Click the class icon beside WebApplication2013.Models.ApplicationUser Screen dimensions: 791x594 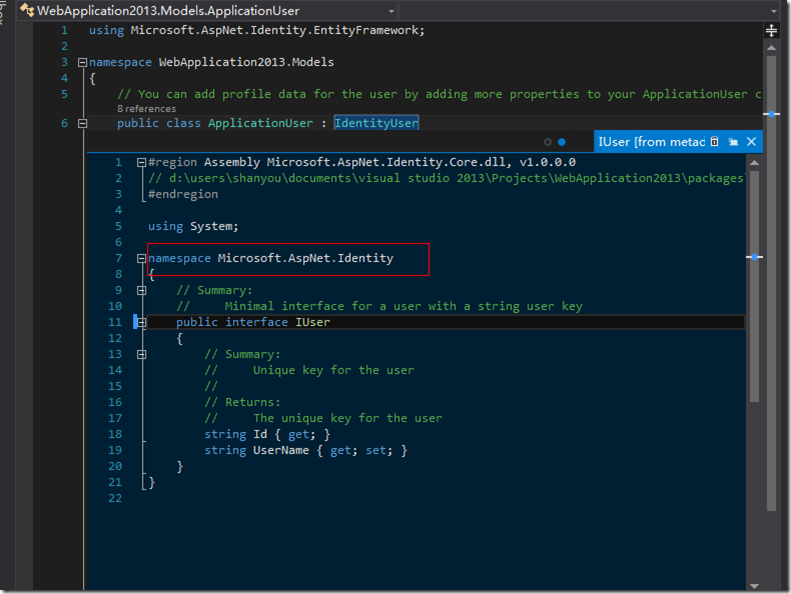pos(28,10)
